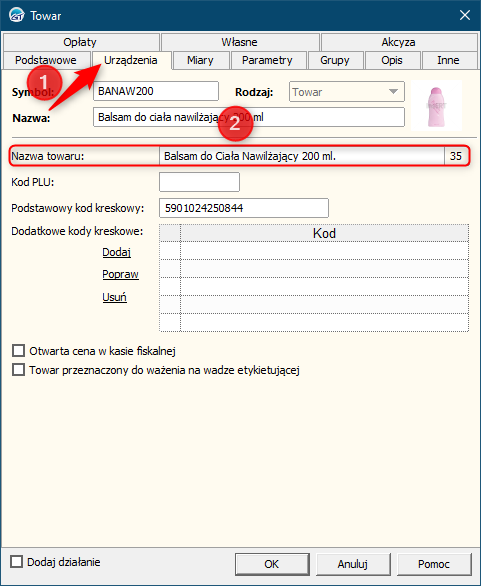The width and height of the screenshot is (481, 586).
Task: Open the Opis tab
Action: [x=392, y=60]
